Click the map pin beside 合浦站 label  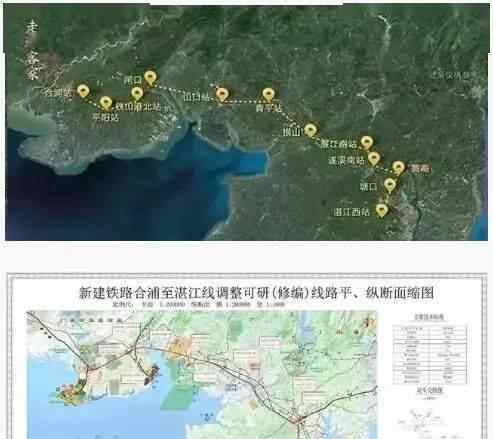point(83,91)
